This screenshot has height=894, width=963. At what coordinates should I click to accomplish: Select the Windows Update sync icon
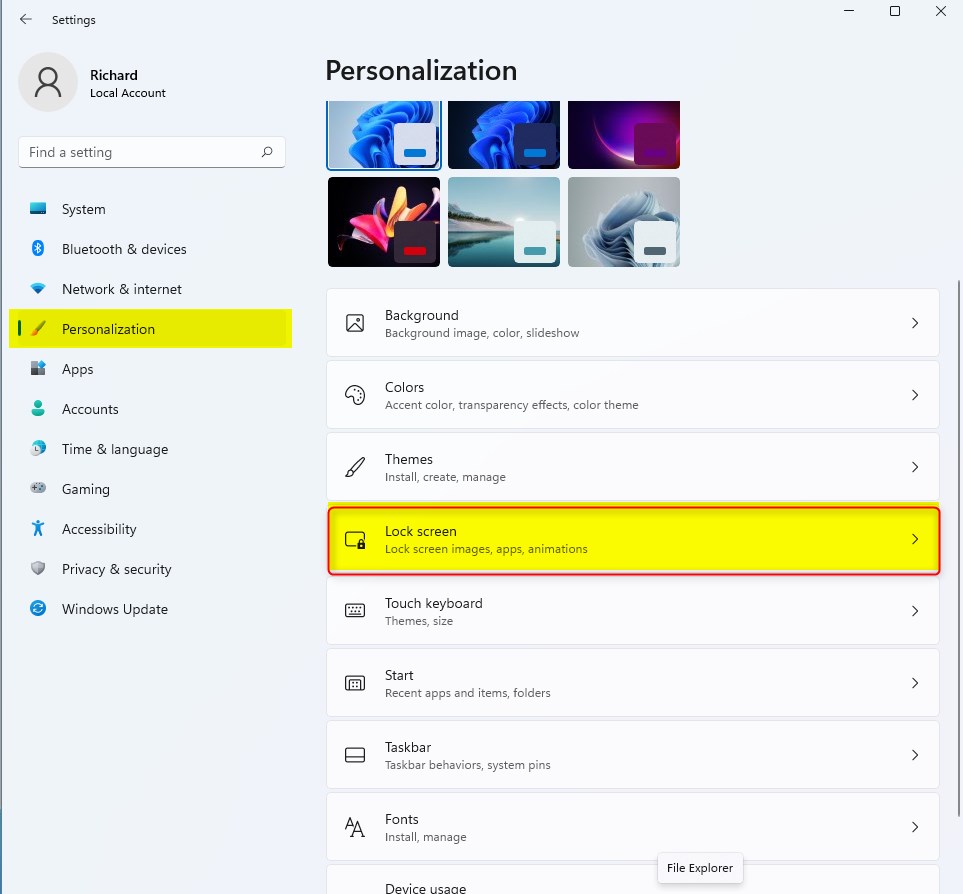pyautogui.click(x=38, y=608)
